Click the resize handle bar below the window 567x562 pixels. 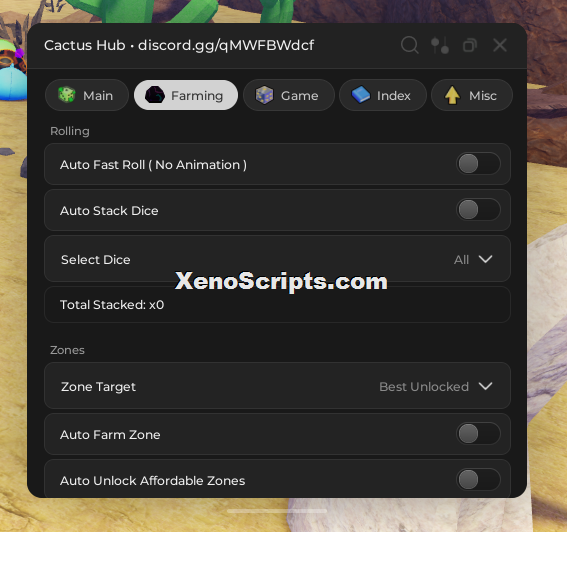click(277, 511)
